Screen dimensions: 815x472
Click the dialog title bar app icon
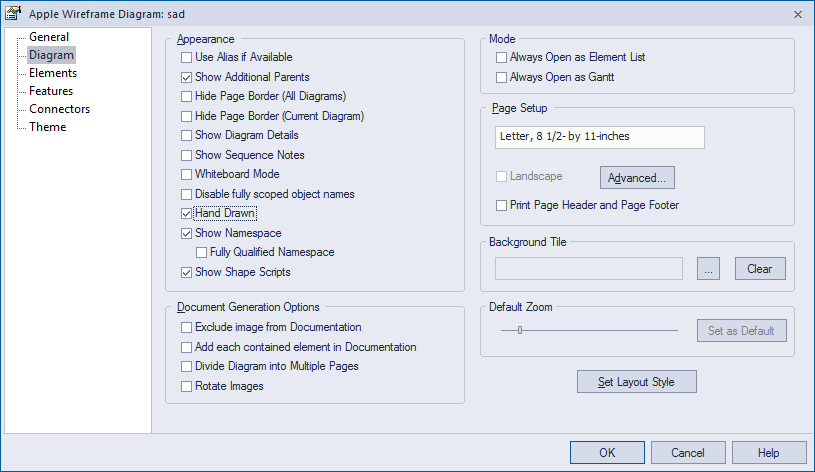(x=13, y=14)
